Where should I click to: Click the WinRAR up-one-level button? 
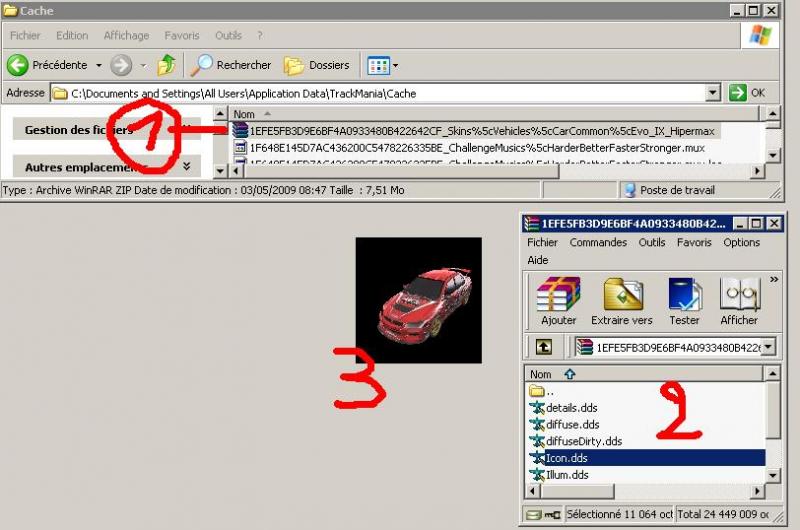[543, 347]
